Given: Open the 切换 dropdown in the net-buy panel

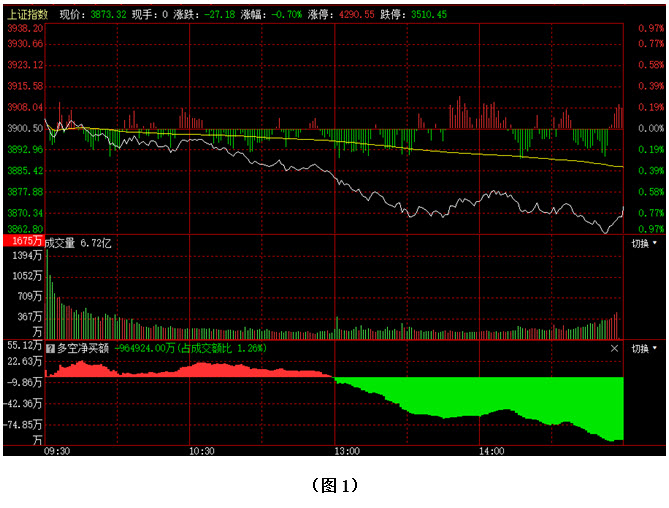Looking at the screenshot, I should click(645, 349).
